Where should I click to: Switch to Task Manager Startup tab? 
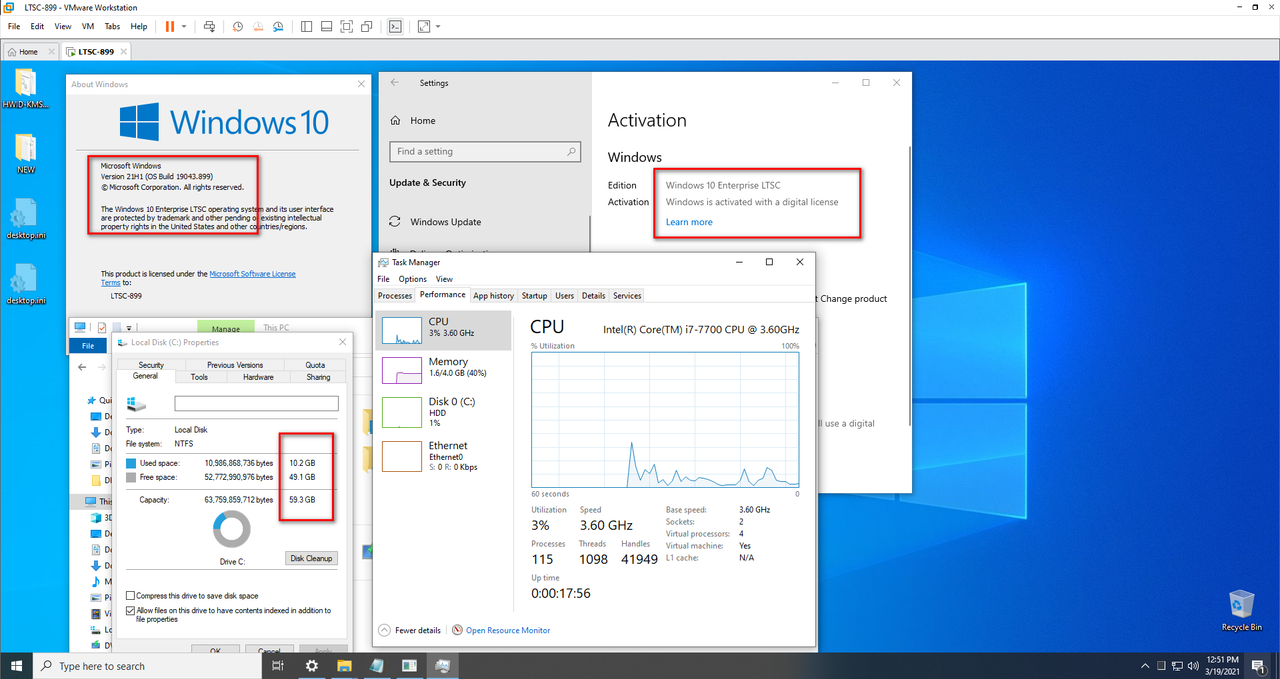[x=535, y=296]
